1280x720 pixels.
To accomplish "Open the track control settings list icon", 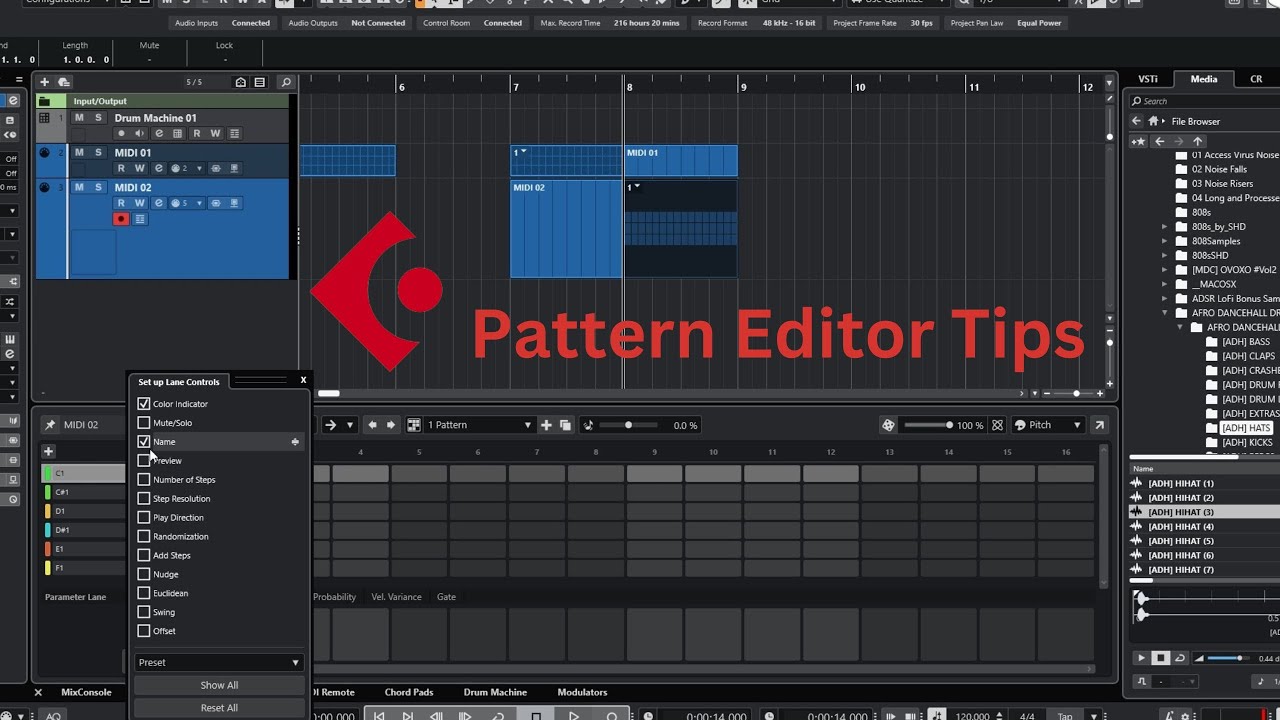I will (x=260, y=82).
